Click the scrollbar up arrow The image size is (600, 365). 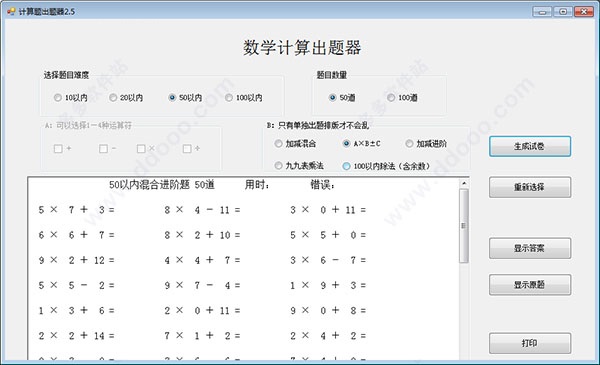tap(464, 184)
